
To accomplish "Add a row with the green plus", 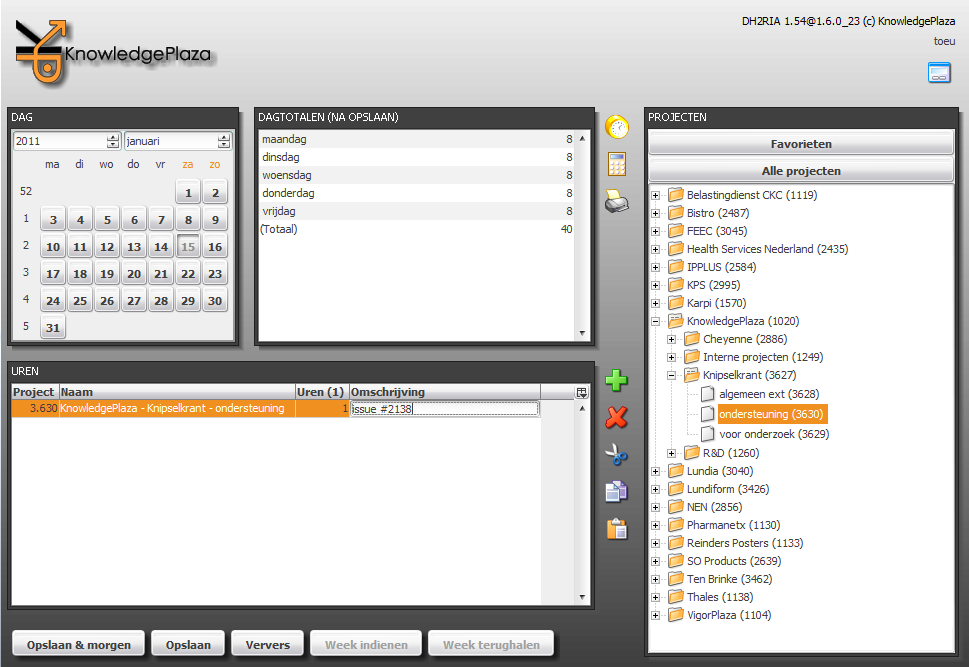I will 616,380.
